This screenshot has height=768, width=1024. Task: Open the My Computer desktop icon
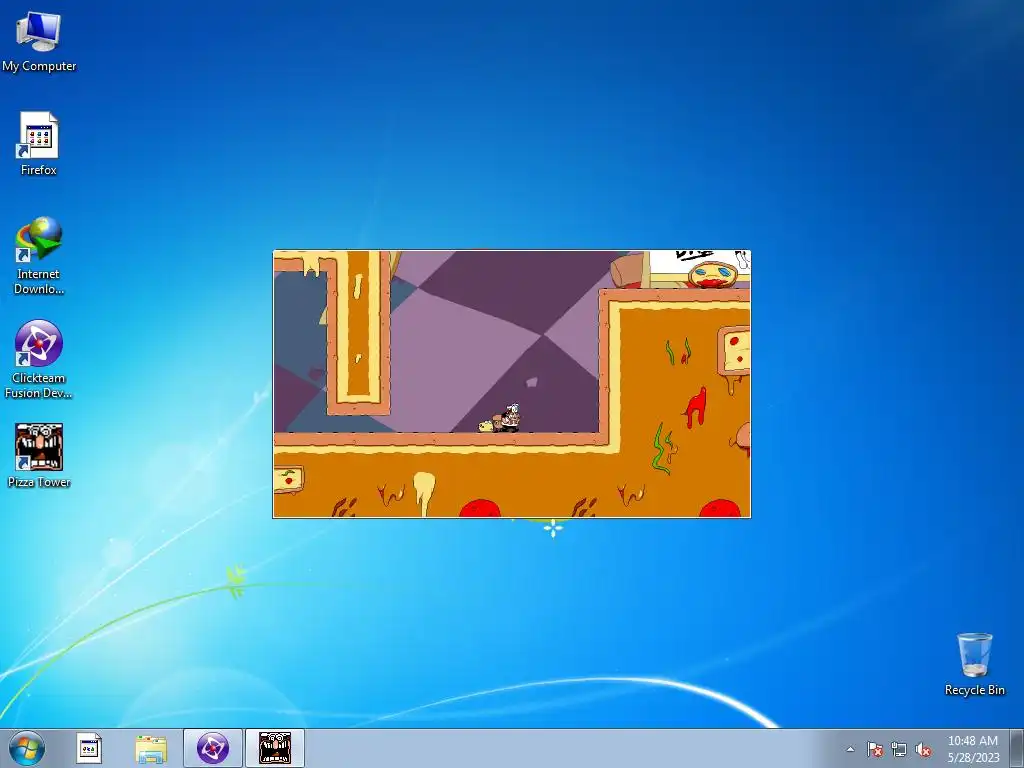click(39, 41)
